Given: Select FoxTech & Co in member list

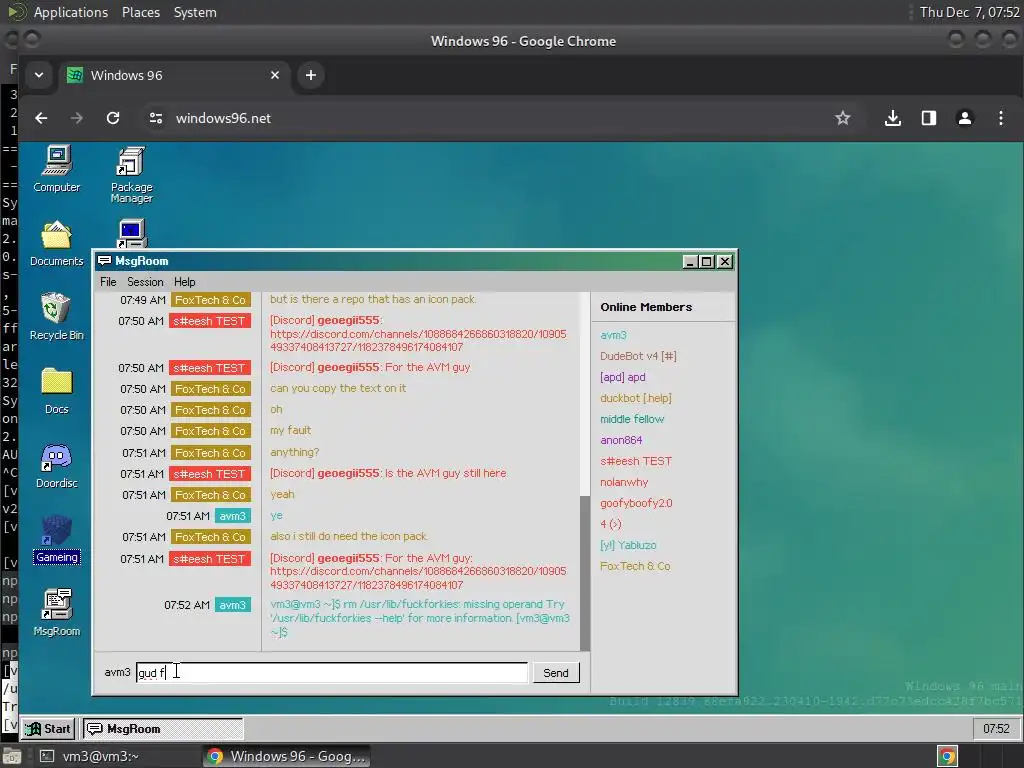Looking at the screenshot, I should (x=635, y=566).
